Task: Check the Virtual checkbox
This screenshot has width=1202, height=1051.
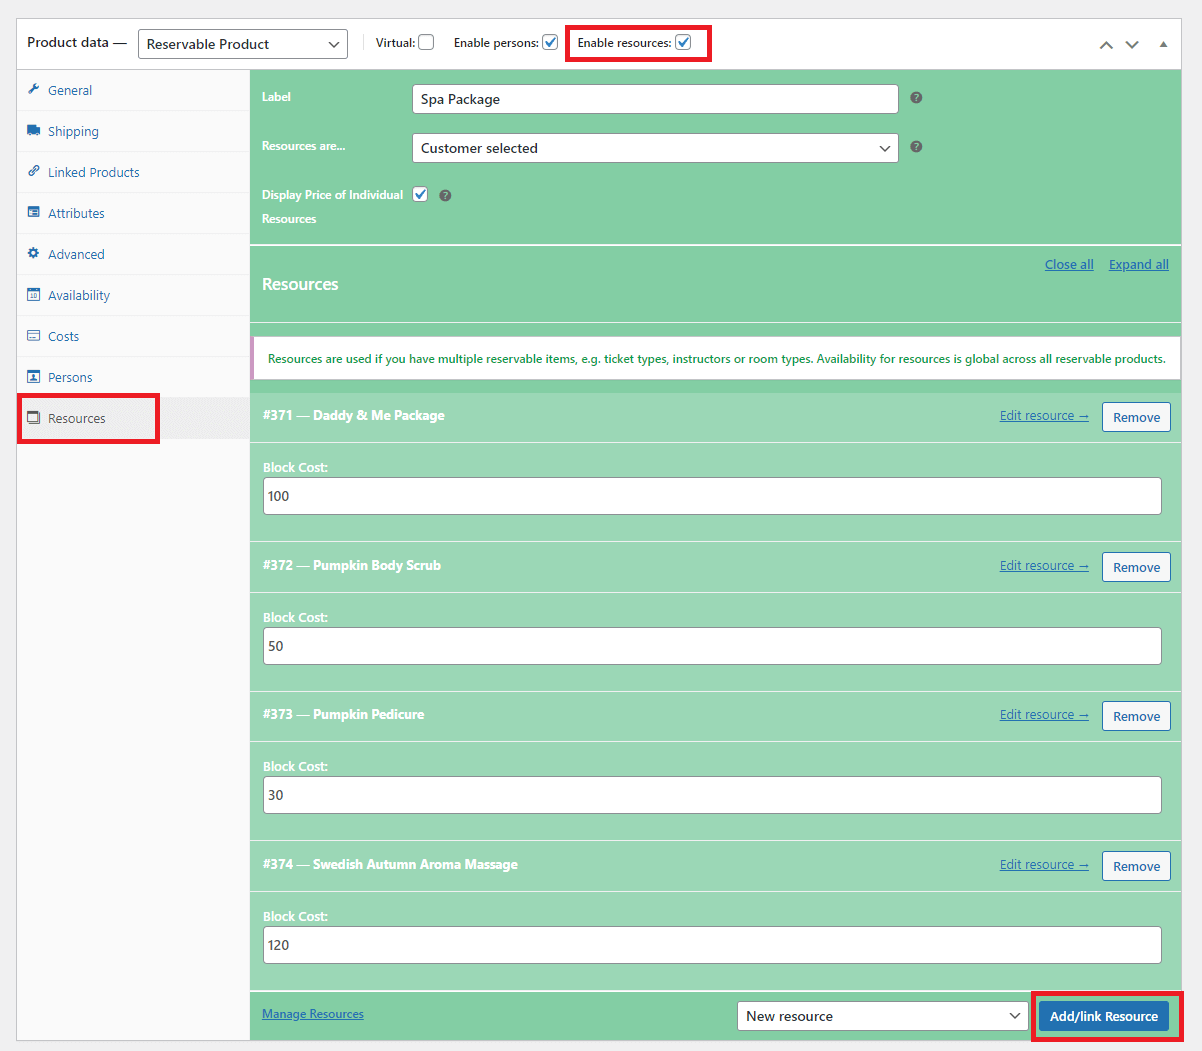Action: 426,42
